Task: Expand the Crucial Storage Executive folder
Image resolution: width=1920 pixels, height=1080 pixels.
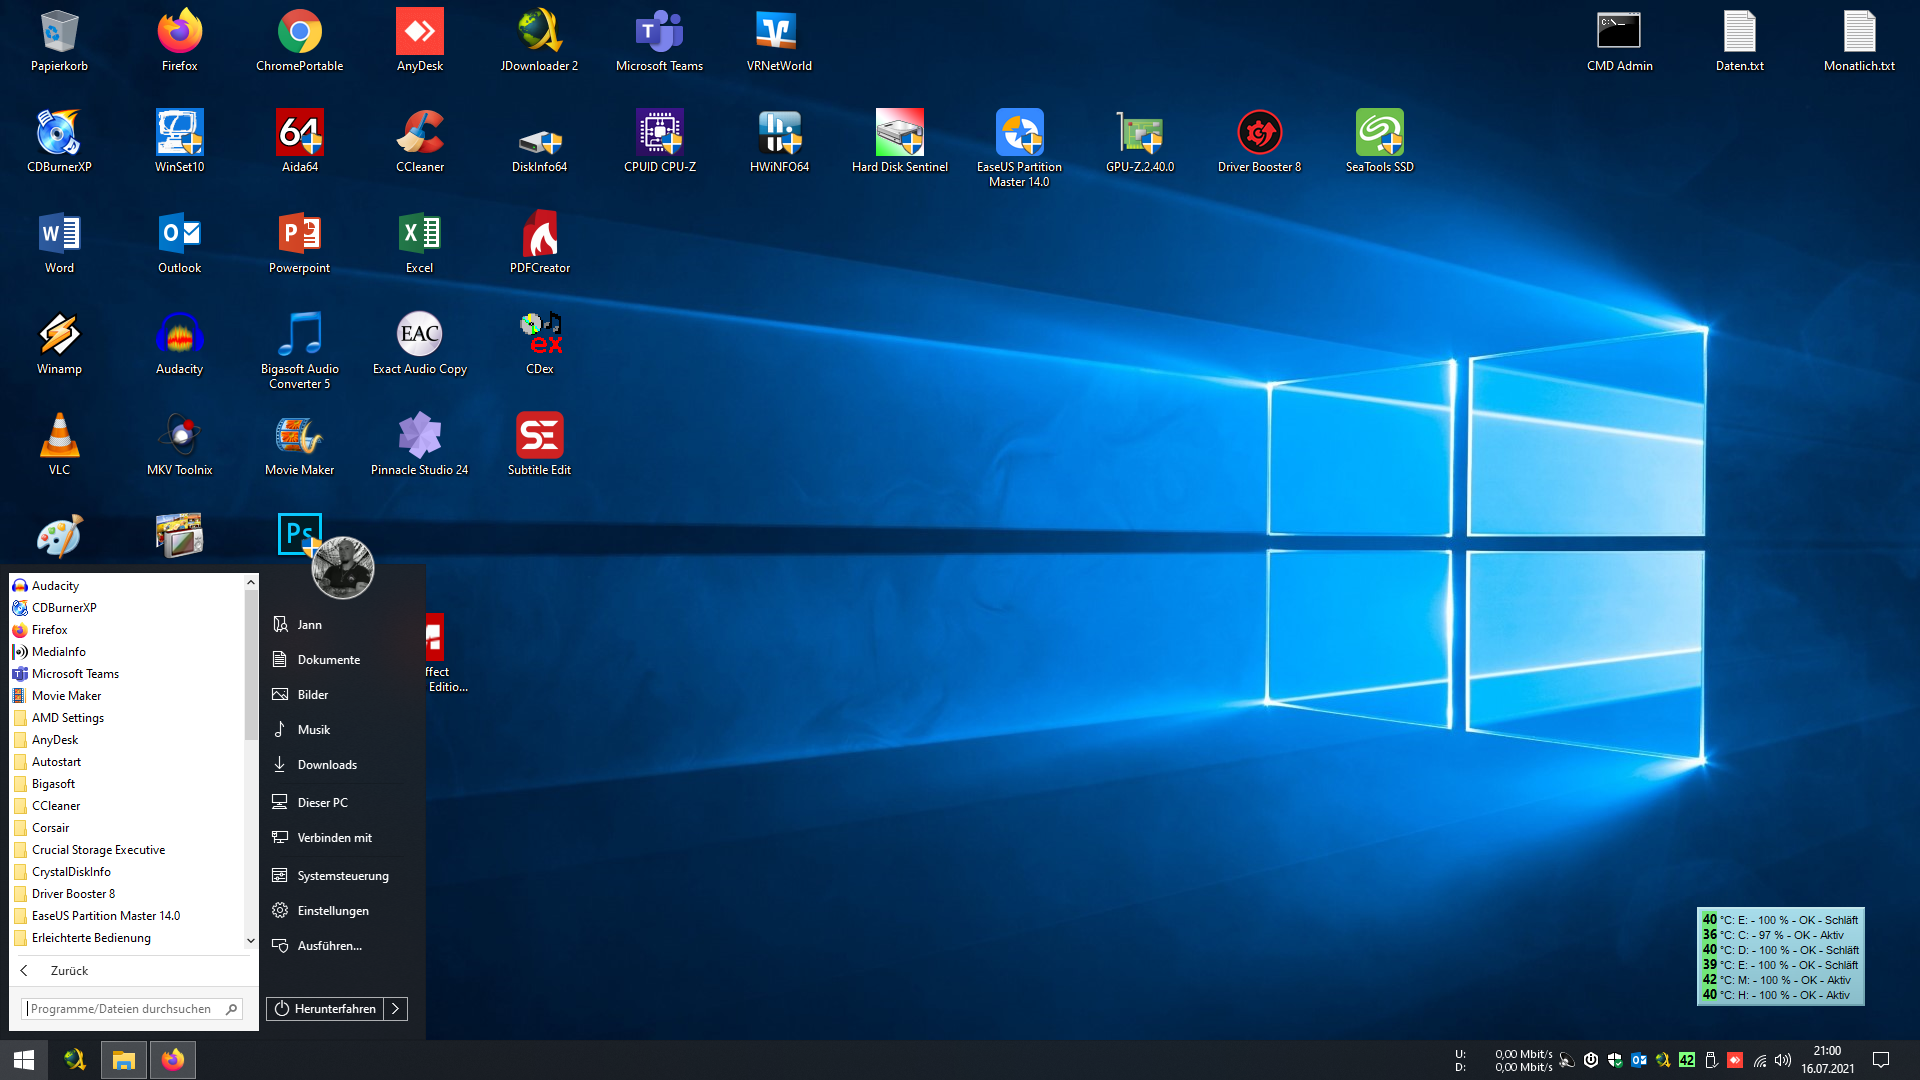Action: [98, 850]
